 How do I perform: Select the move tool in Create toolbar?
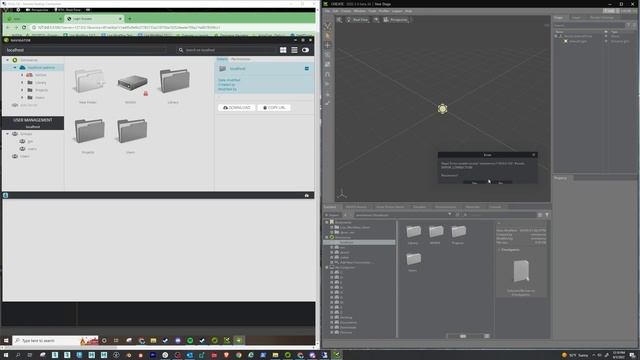pyautogui.click(x=327, y=45)
